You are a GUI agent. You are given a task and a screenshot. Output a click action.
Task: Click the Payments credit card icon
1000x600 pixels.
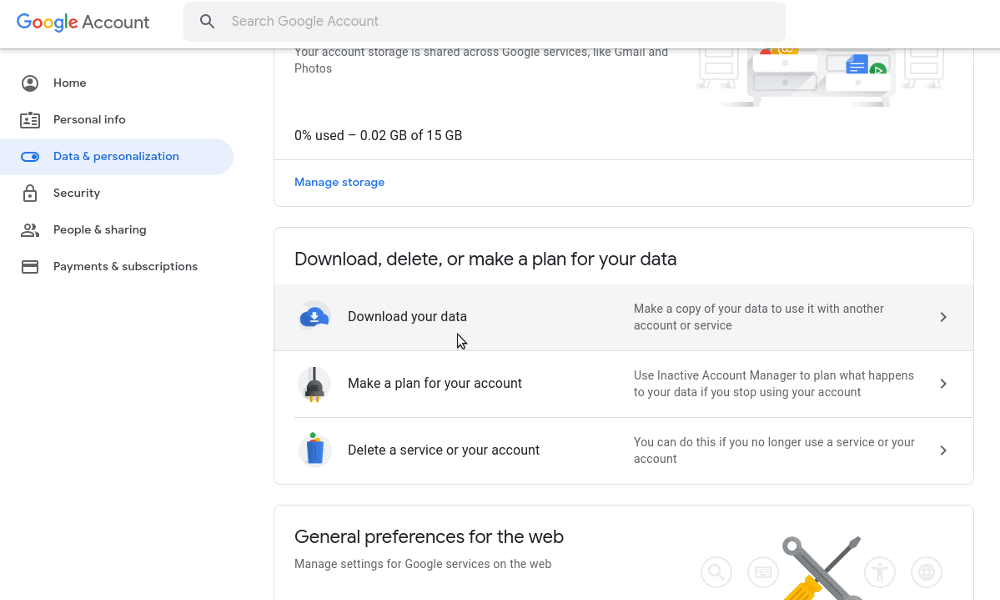[x=30, y=267]
